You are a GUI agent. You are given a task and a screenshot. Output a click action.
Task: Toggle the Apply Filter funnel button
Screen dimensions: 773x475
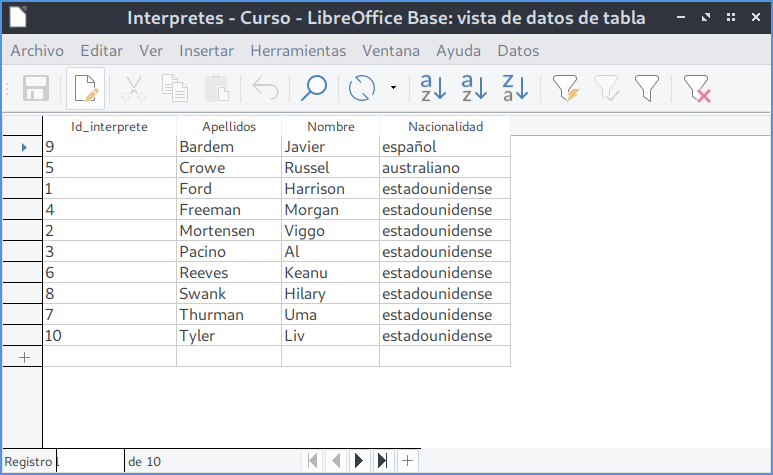click(606, 89)
